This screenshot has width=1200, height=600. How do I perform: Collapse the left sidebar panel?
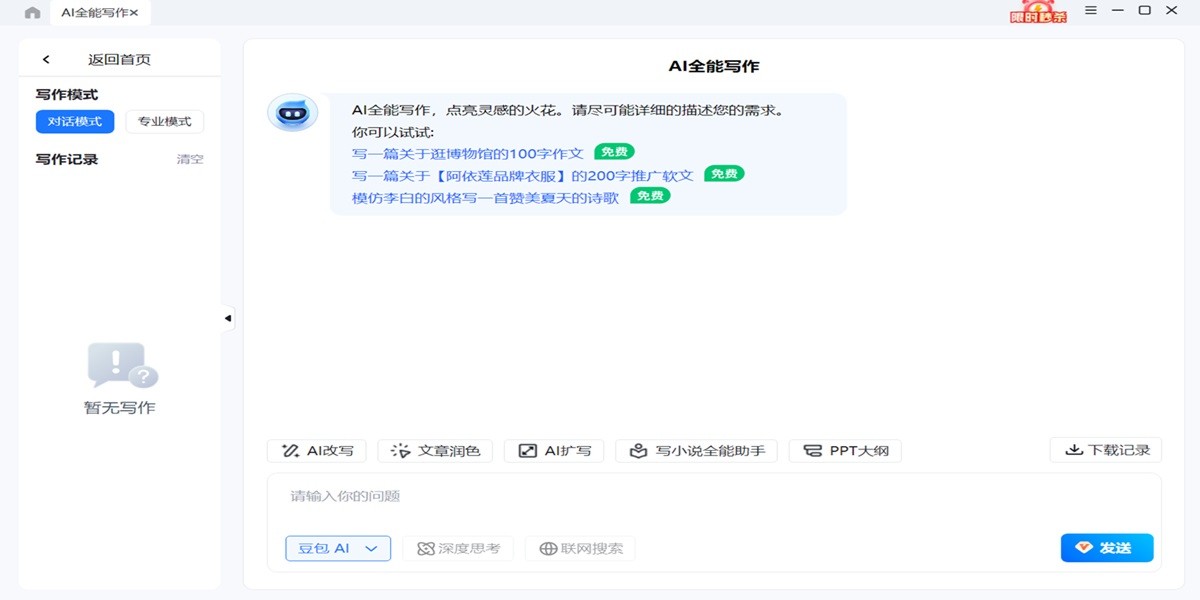(x=228, y=317)
